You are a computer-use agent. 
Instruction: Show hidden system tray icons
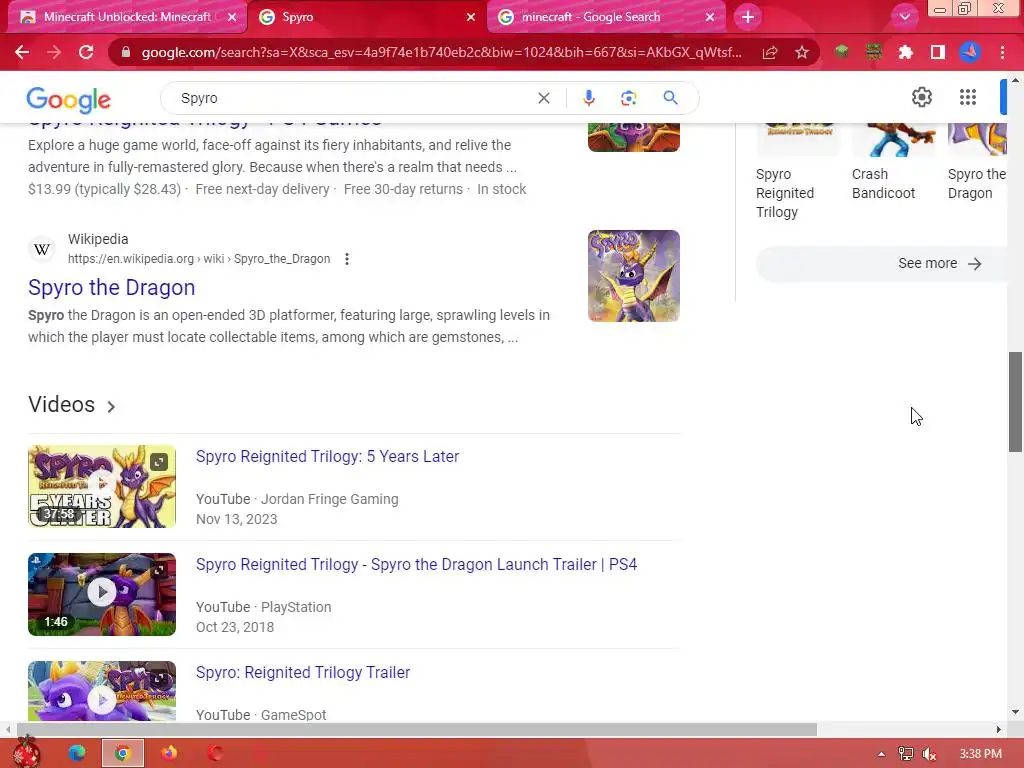(881, 754)
